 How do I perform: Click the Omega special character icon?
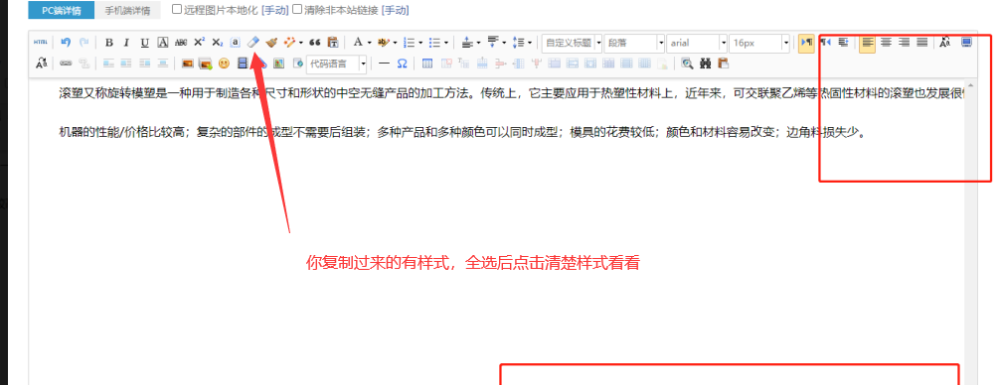[402, 63]
